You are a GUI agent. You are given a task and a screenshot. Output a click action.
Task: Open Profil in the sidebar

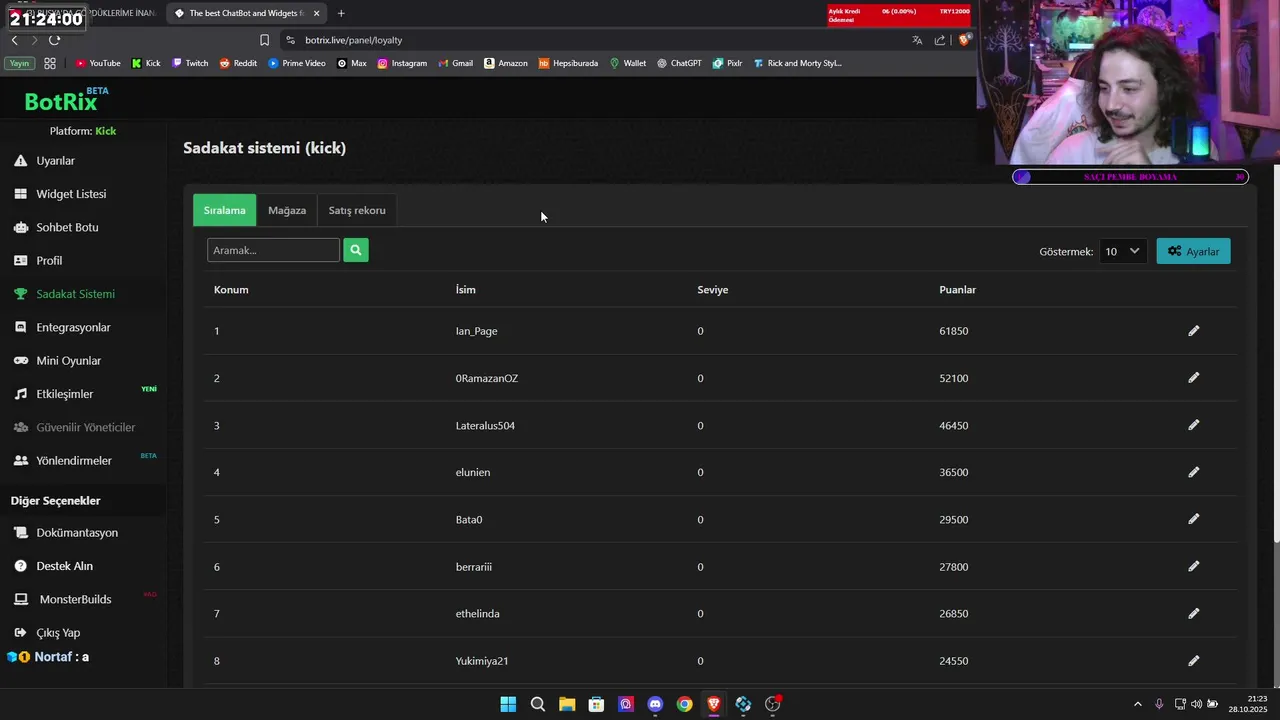49,261
